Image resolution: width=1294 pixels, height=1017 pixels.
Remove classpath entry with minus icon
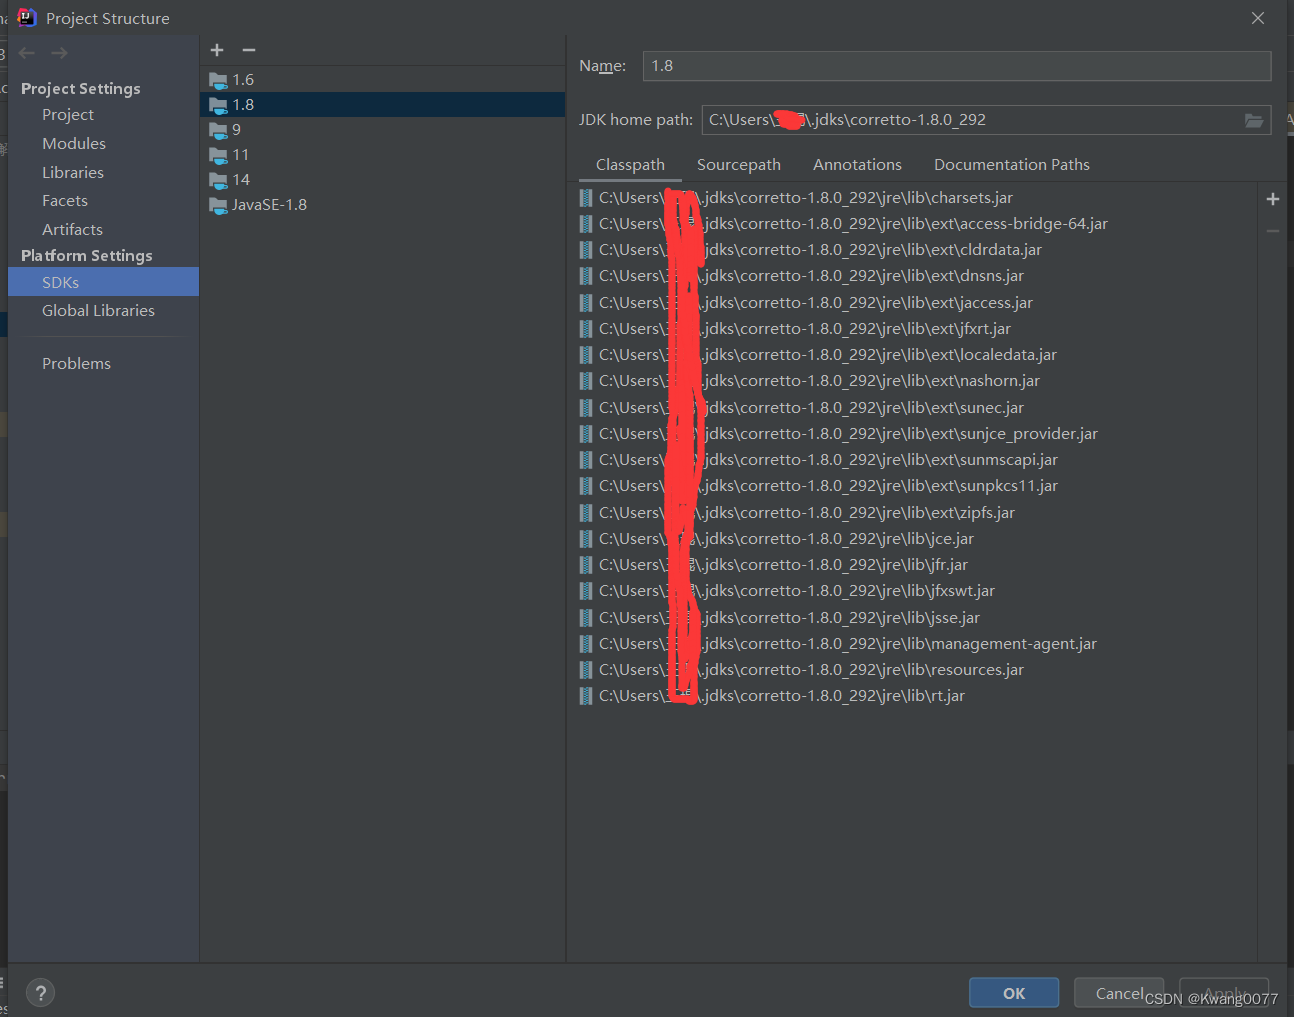point(1273,231)
